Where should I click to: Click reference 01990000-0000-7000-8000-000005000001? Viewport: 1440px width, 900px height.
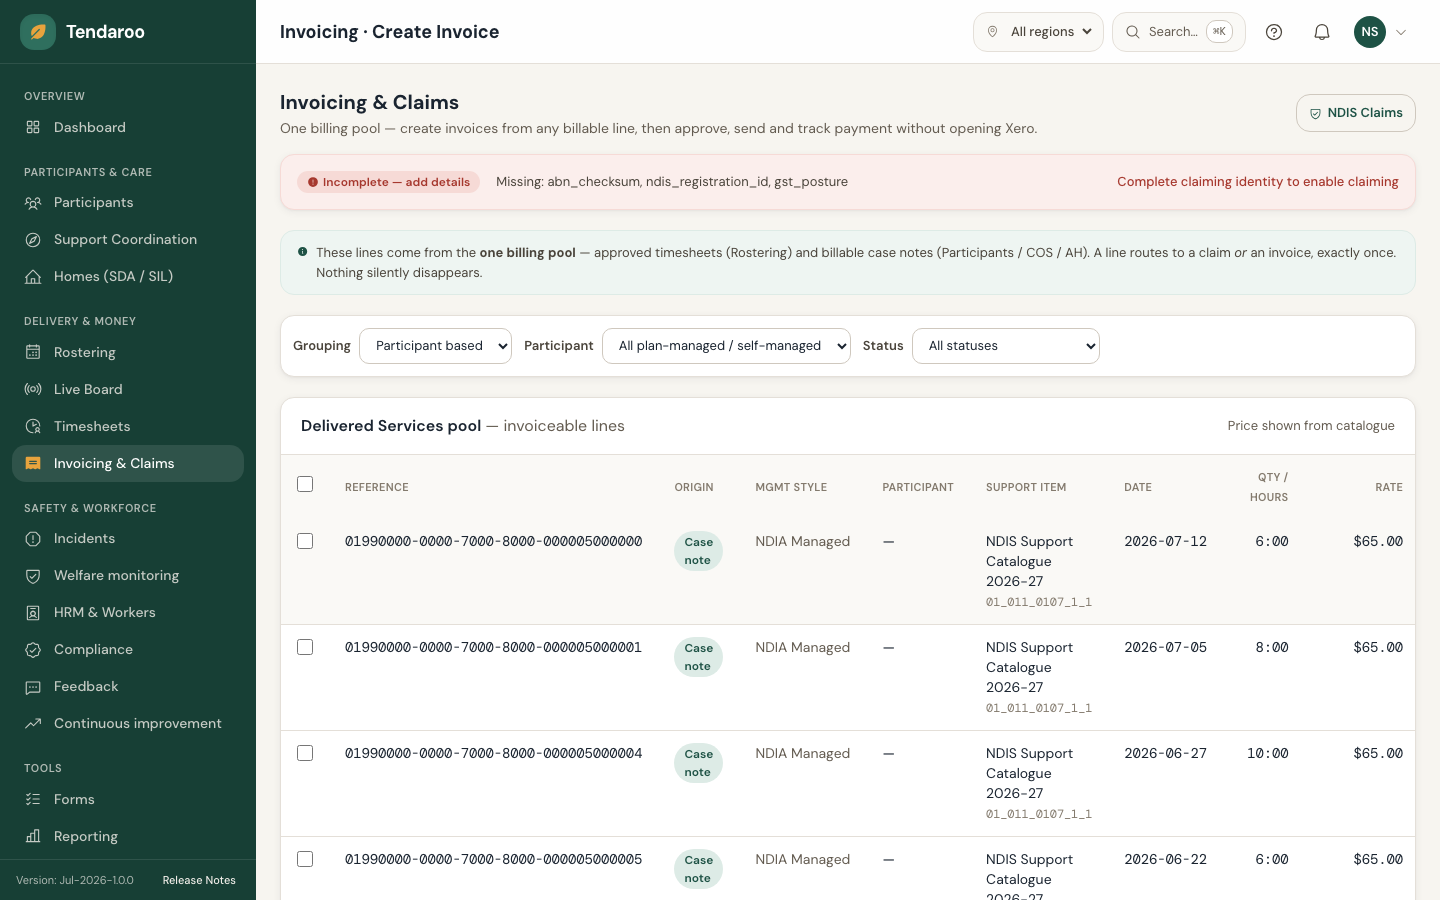(x=493, y=647)
